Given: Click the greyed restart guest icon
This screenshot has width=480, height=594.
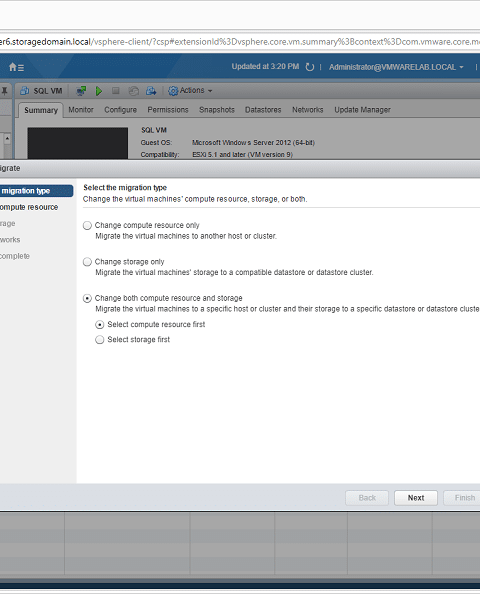Looking at the screenshot, I should point(133,91).
